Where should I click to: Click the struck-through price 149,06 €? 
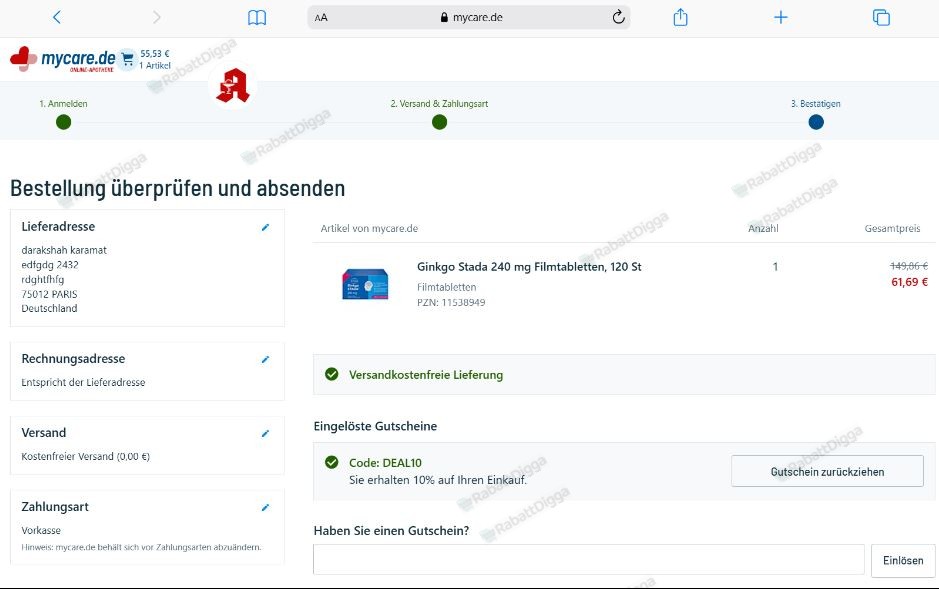(908, 266)
